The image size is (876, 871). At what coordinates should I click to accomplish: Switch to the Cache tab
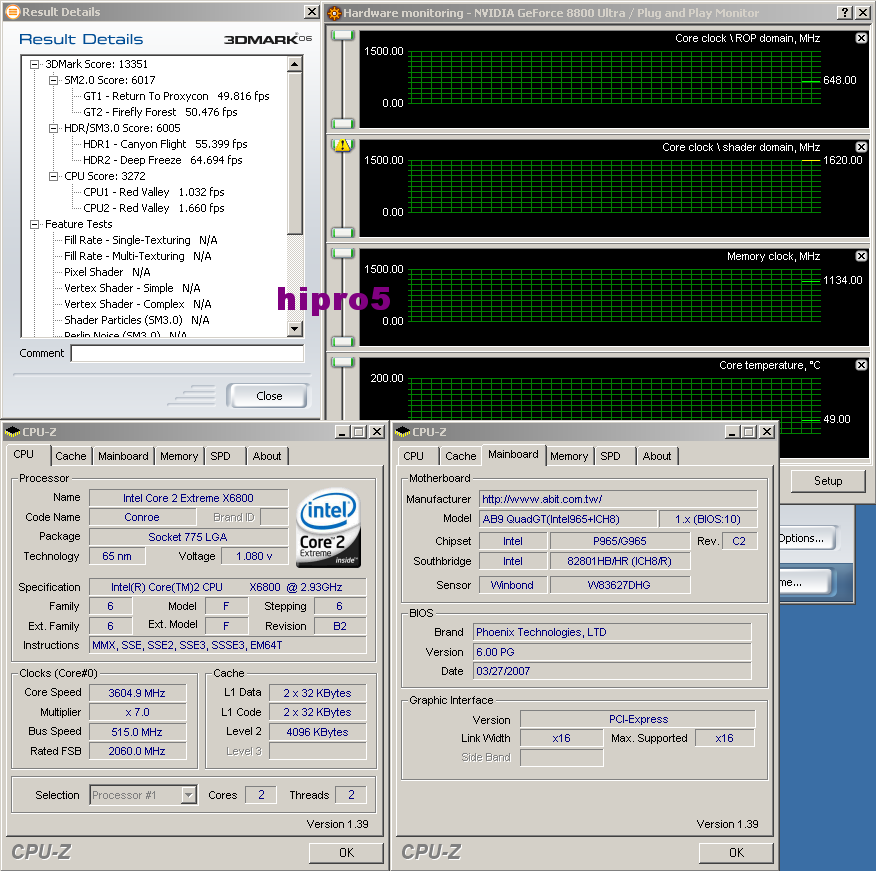click(70, 456)
